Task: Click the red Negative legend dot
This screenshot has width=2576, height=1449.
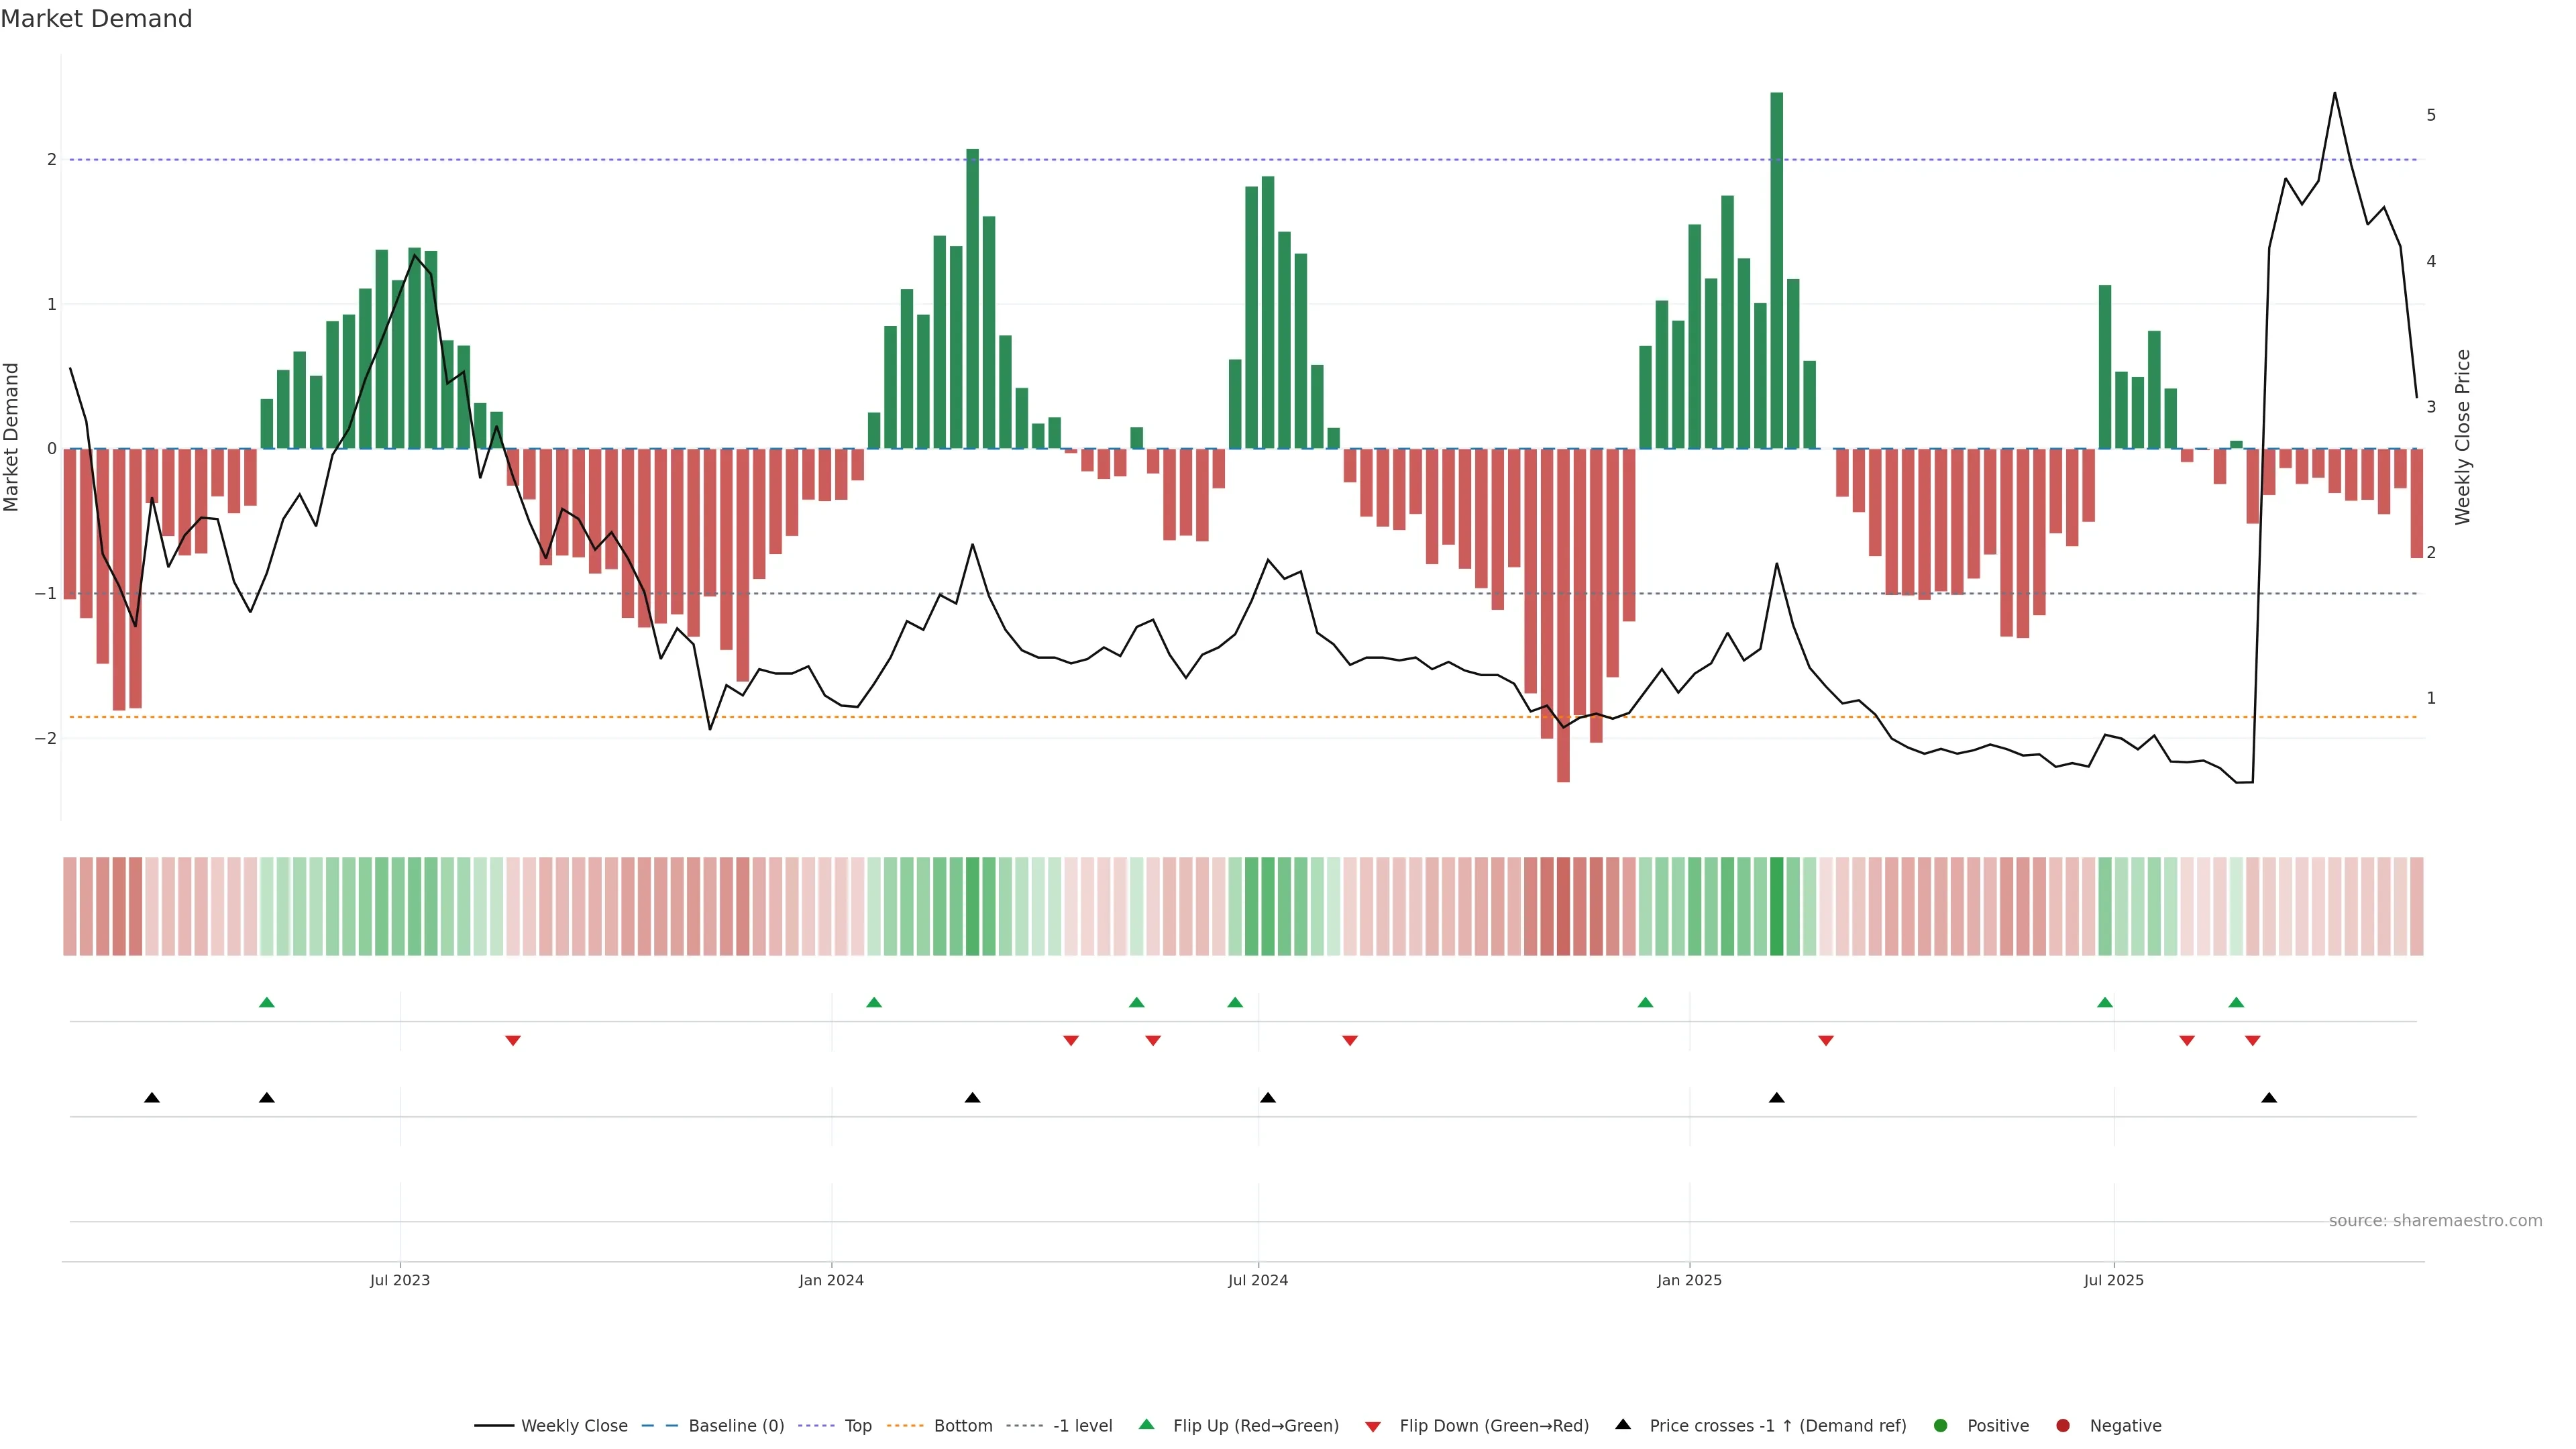Action: pyautogui.click(x=2062, y=1425)
